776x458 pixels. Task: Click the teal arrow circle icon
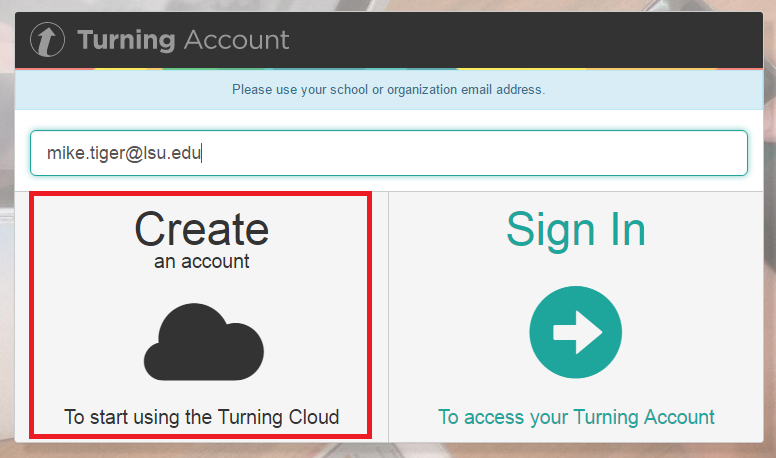click(x=576, y=332)
